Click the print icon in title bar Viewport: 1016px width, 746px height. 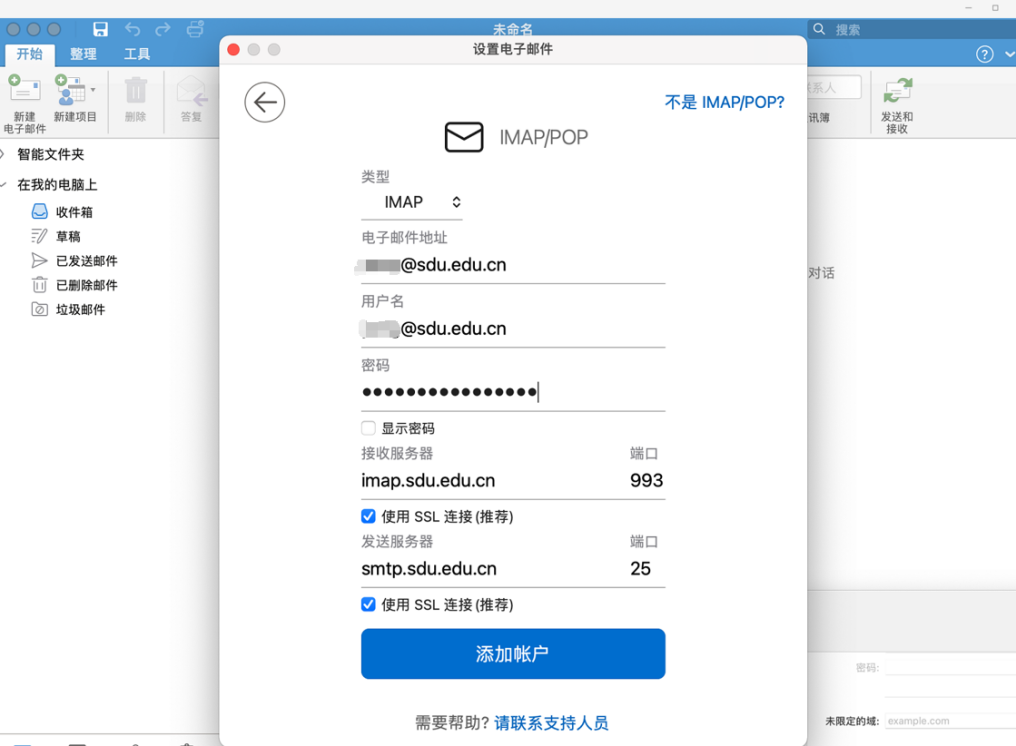pos(195,29)
